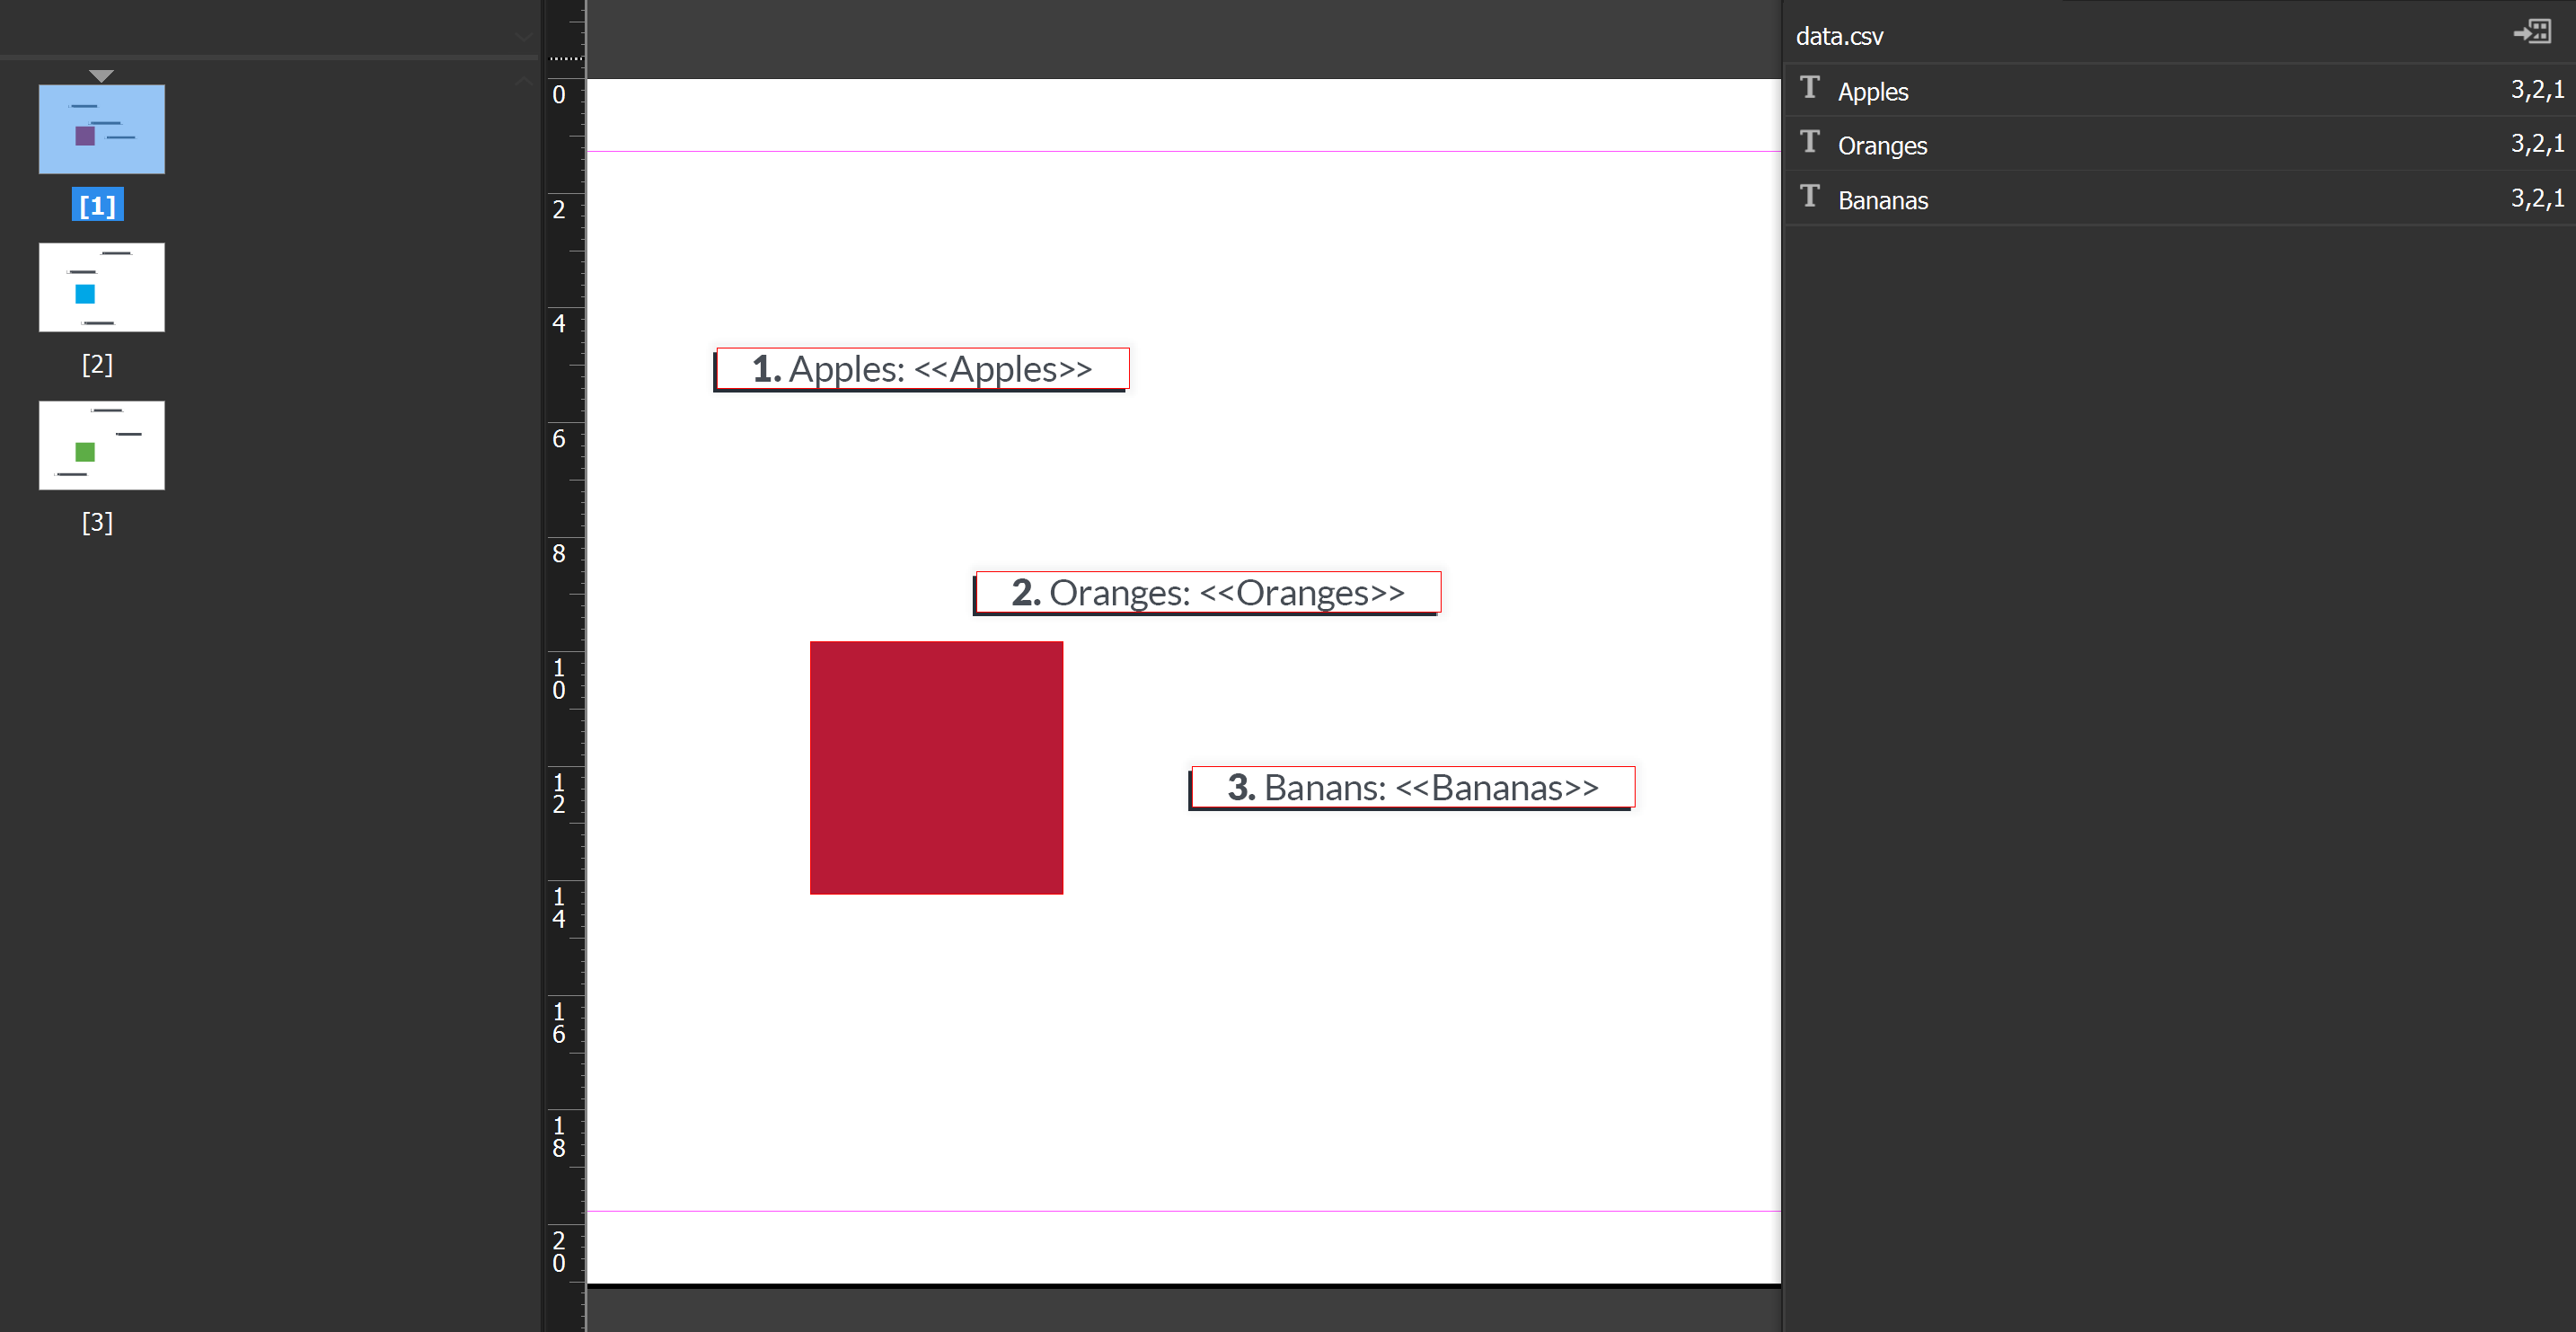
Task: Select the Apples field in data.csv panel
Action: click(x=1872, y=91)
